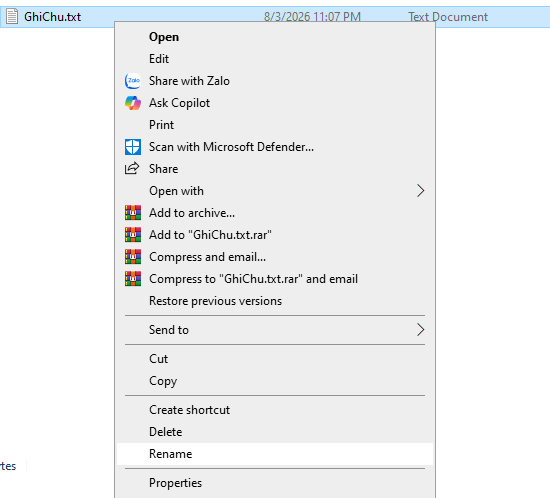Image resolution: width=550 pixels, height=498 pixels.
Task: Click the Copilot colorful icon
Action: 133,103
